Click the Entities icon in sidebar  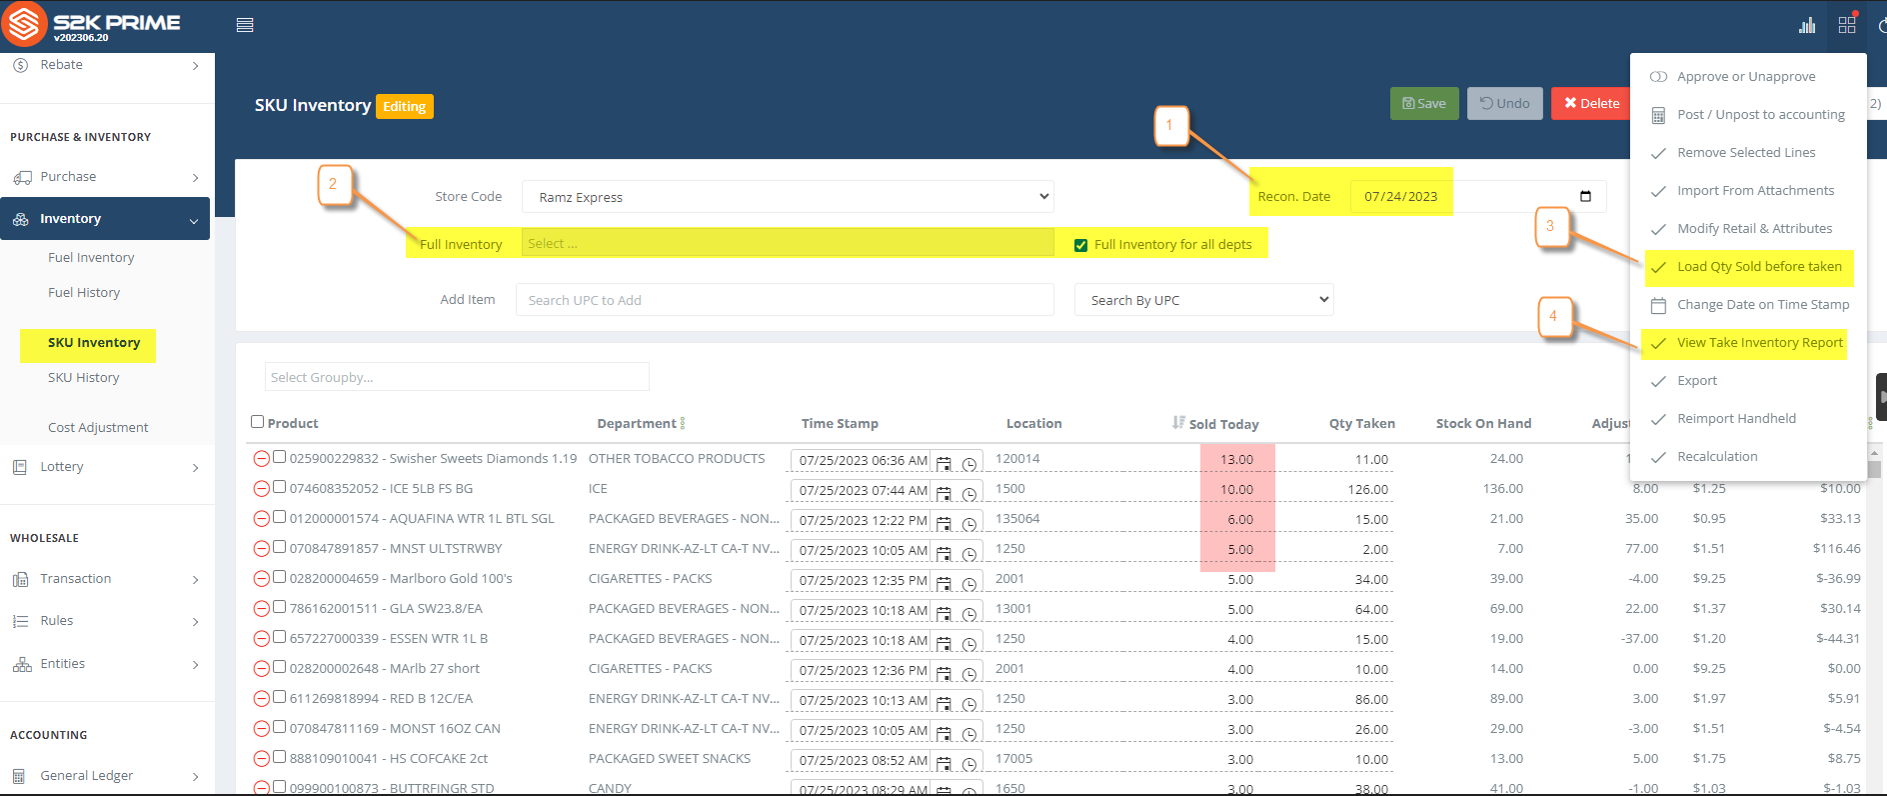coord(22,664)
